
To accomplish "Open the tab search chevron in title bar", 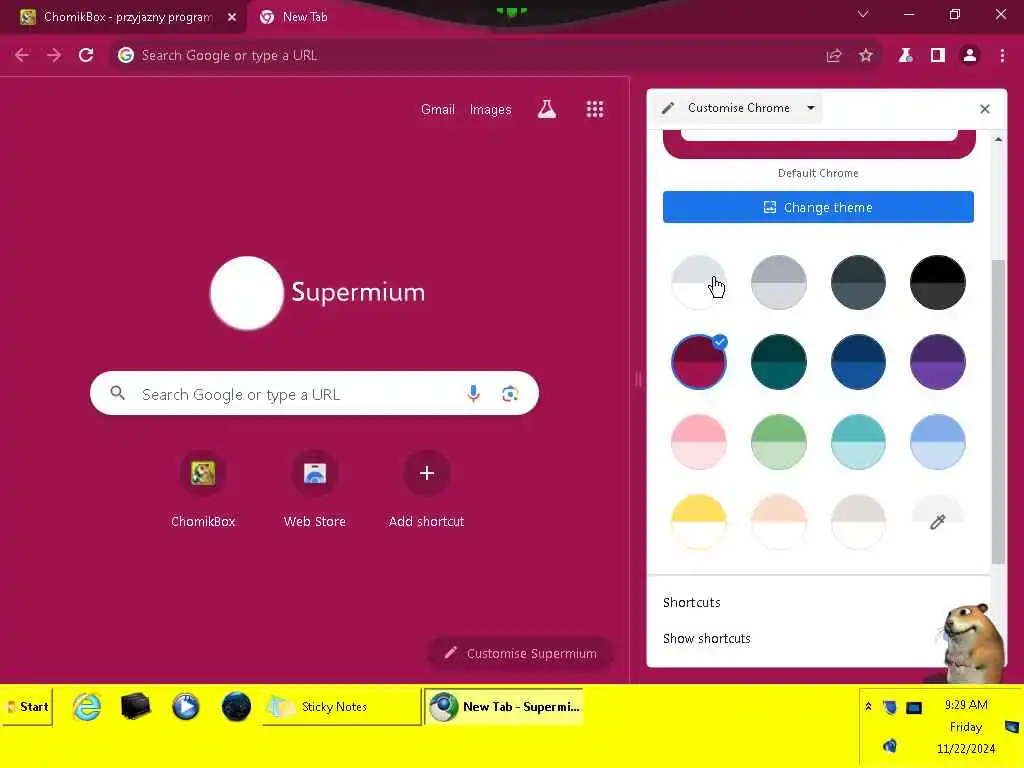I will tap(863, 14).
